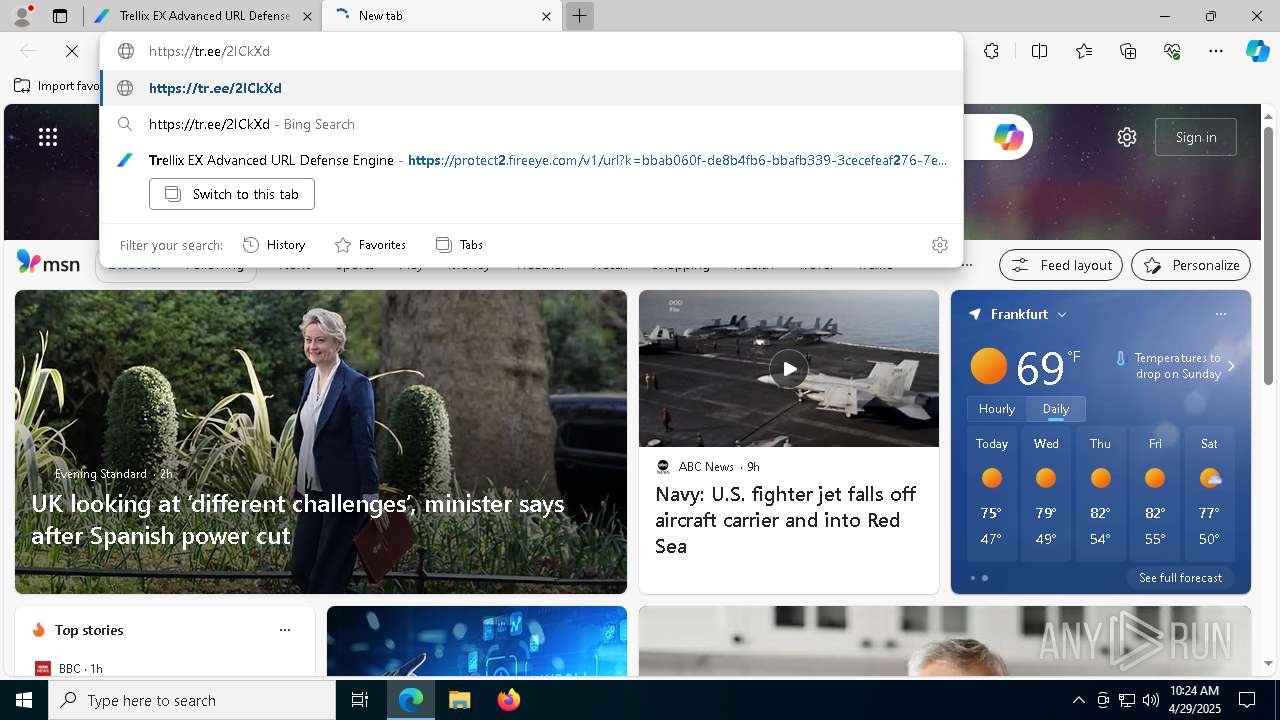Choose the Bing Search suggestion for tr.ee
The height and width of the screenshot is (720, 1280).
click(531, 124)
